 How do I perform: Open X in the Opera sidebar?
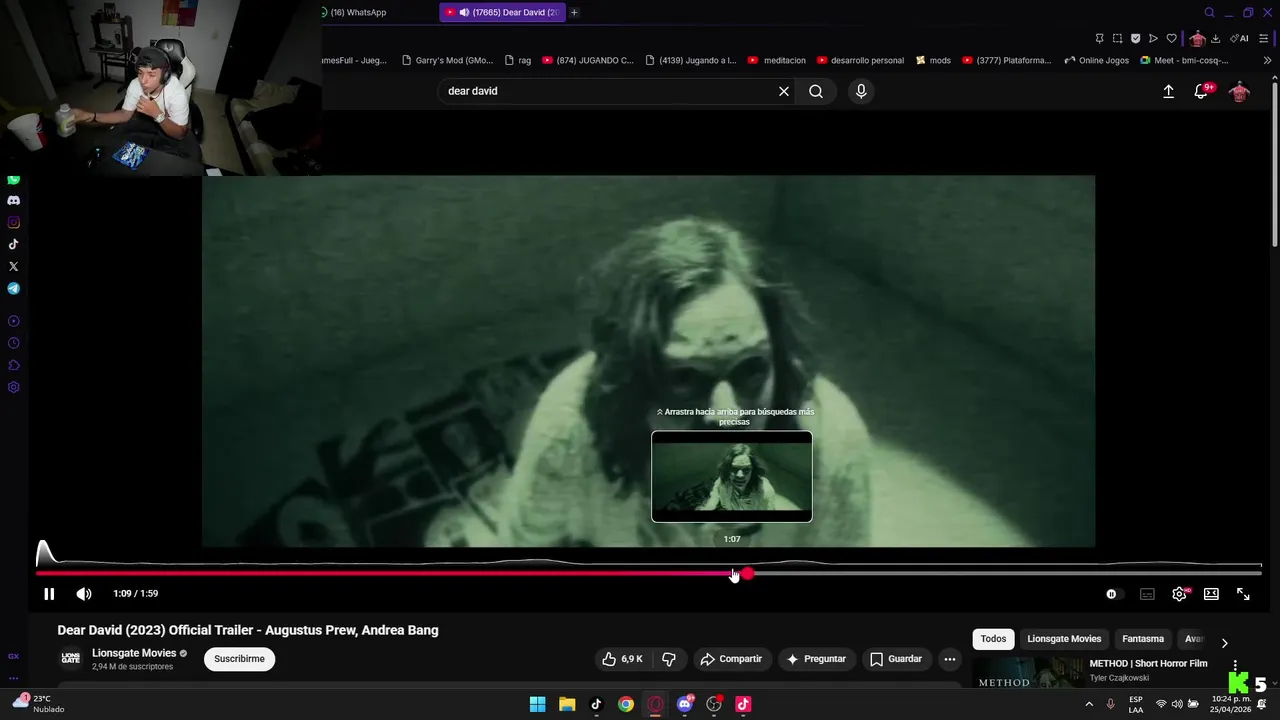(x=13, y=266)
